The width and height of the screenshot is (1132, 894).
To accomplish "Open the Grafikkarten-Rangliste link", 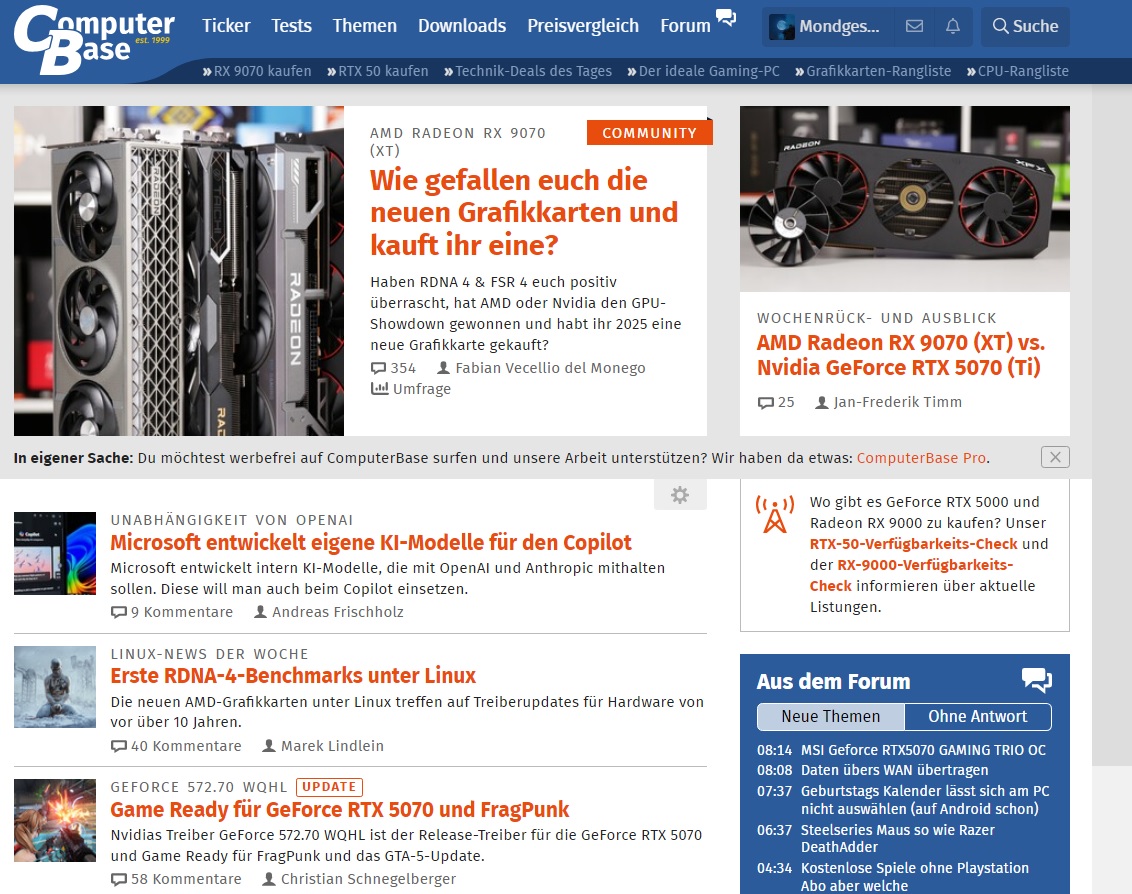I will [873, 71].
